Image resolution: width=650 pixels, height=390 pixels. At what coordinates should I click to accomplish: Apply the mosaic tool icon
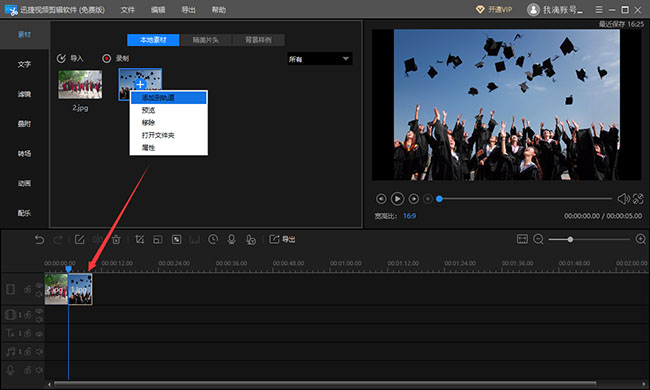(177, 240)
